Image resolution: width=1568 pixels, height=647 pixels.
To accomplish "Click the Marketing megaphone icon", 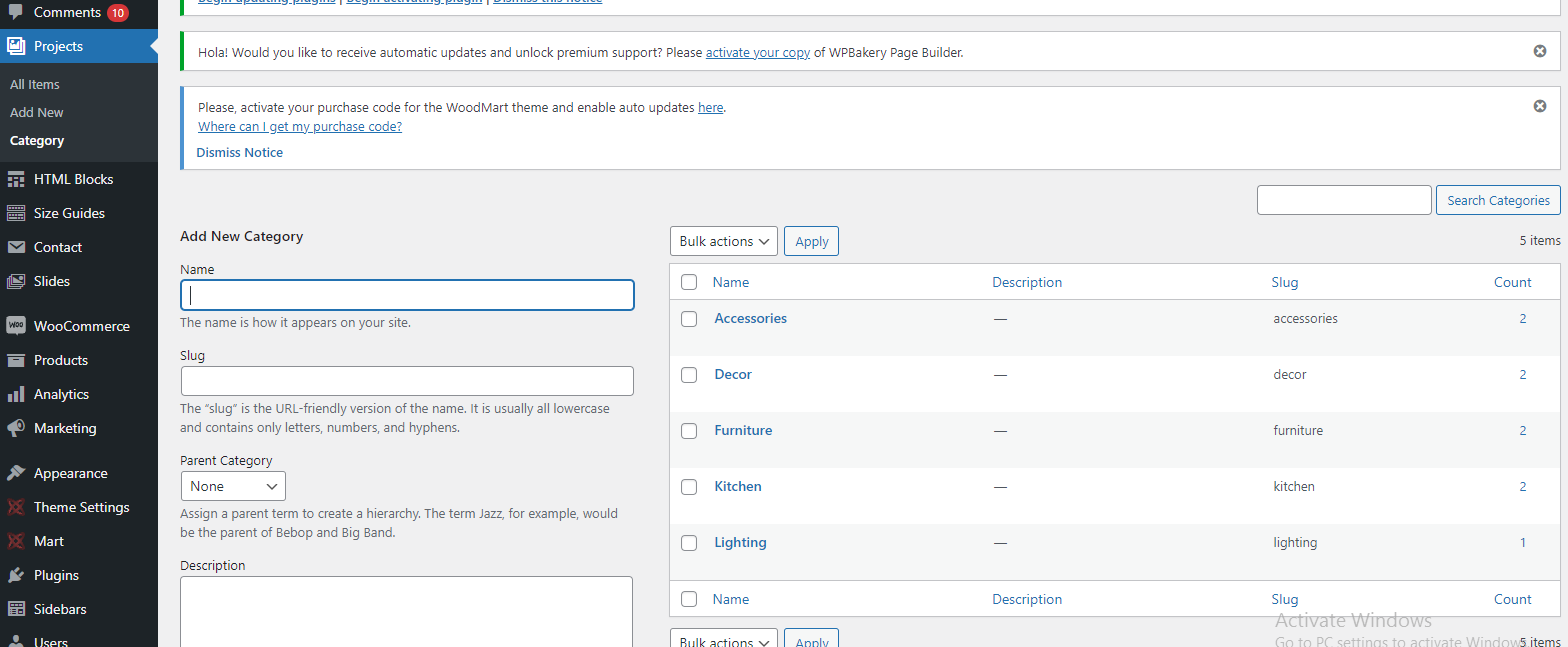I will (16, 428).
